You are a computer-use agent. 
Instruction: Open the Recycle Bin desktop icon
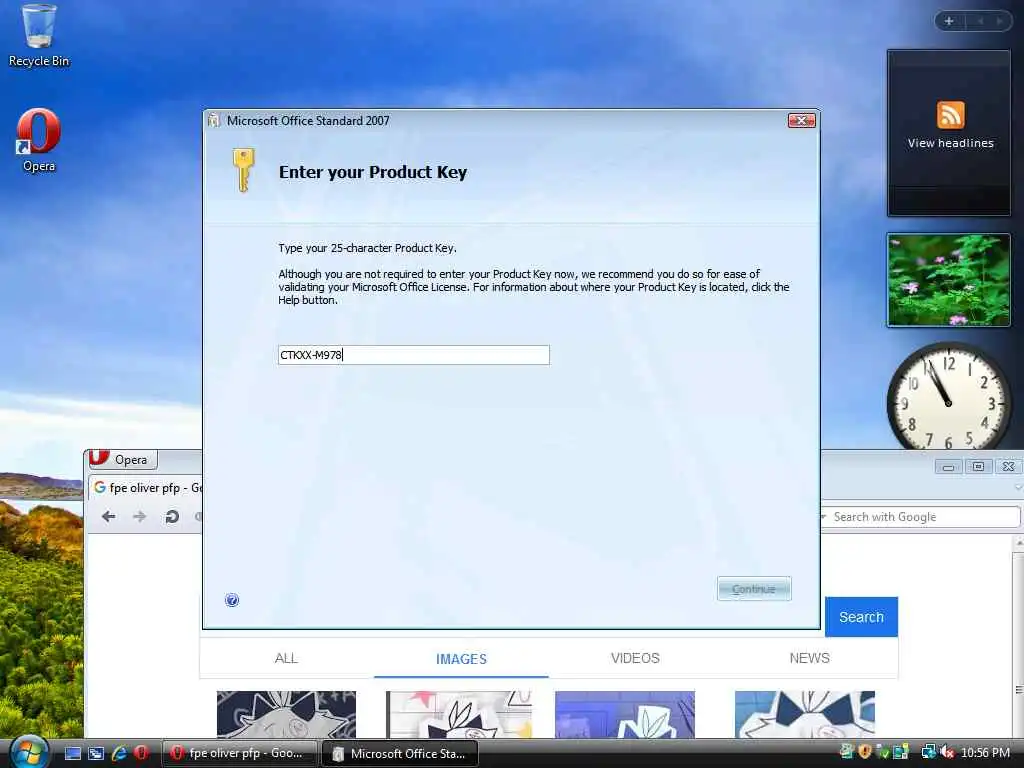pyautogui.click(x=39, y=36)
